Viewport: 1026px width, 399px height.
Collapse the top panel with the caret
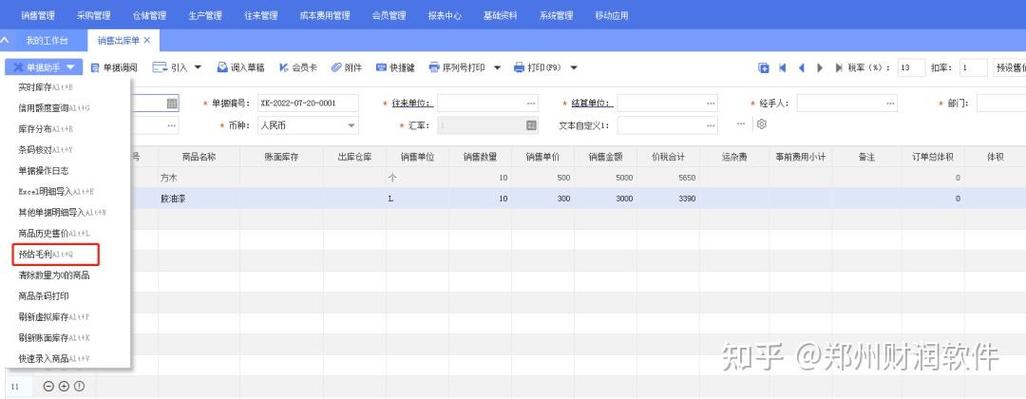(5, 40)
